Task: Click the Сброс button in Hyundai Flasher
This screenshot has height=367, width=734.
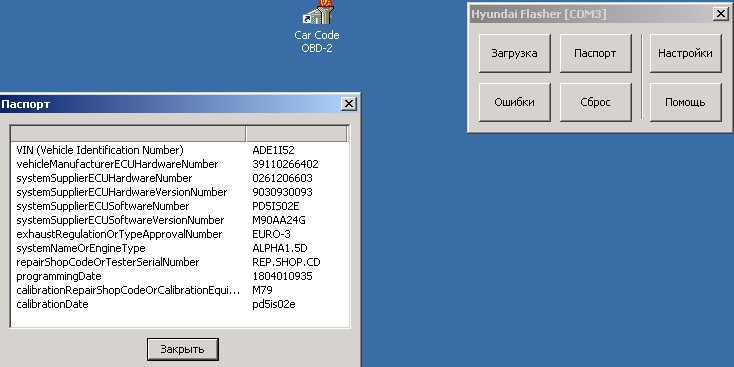Action: pyautogui.click(x=595, y=102)
